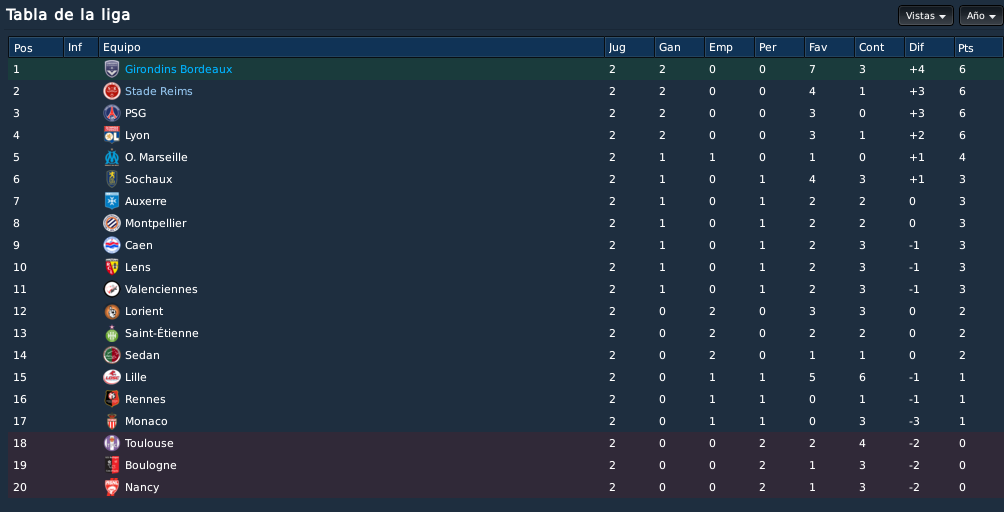Open Girondins Bordeaux team link
This screenshot has width=1004, height=512.
[x=179, y=69]
